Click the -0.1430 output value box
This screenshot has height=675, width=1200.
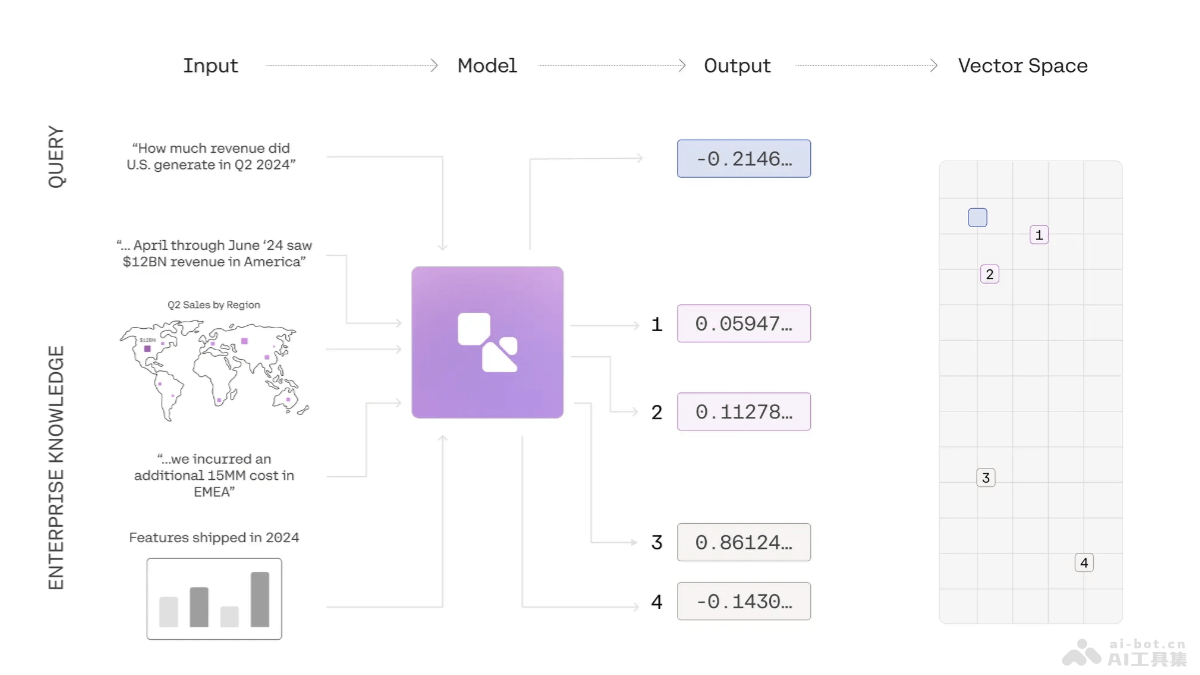tap(743, 601)
